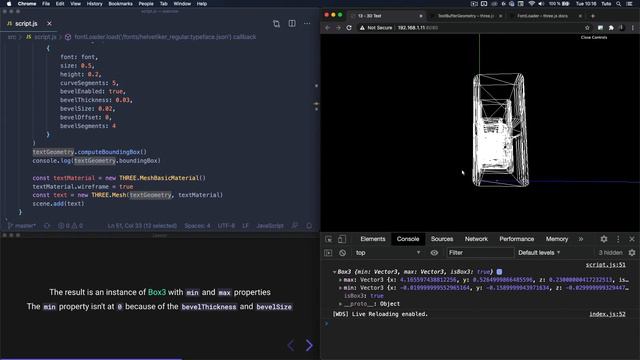Click Close Controls in the page
The image size is (640, 360).
click(594, 37)
